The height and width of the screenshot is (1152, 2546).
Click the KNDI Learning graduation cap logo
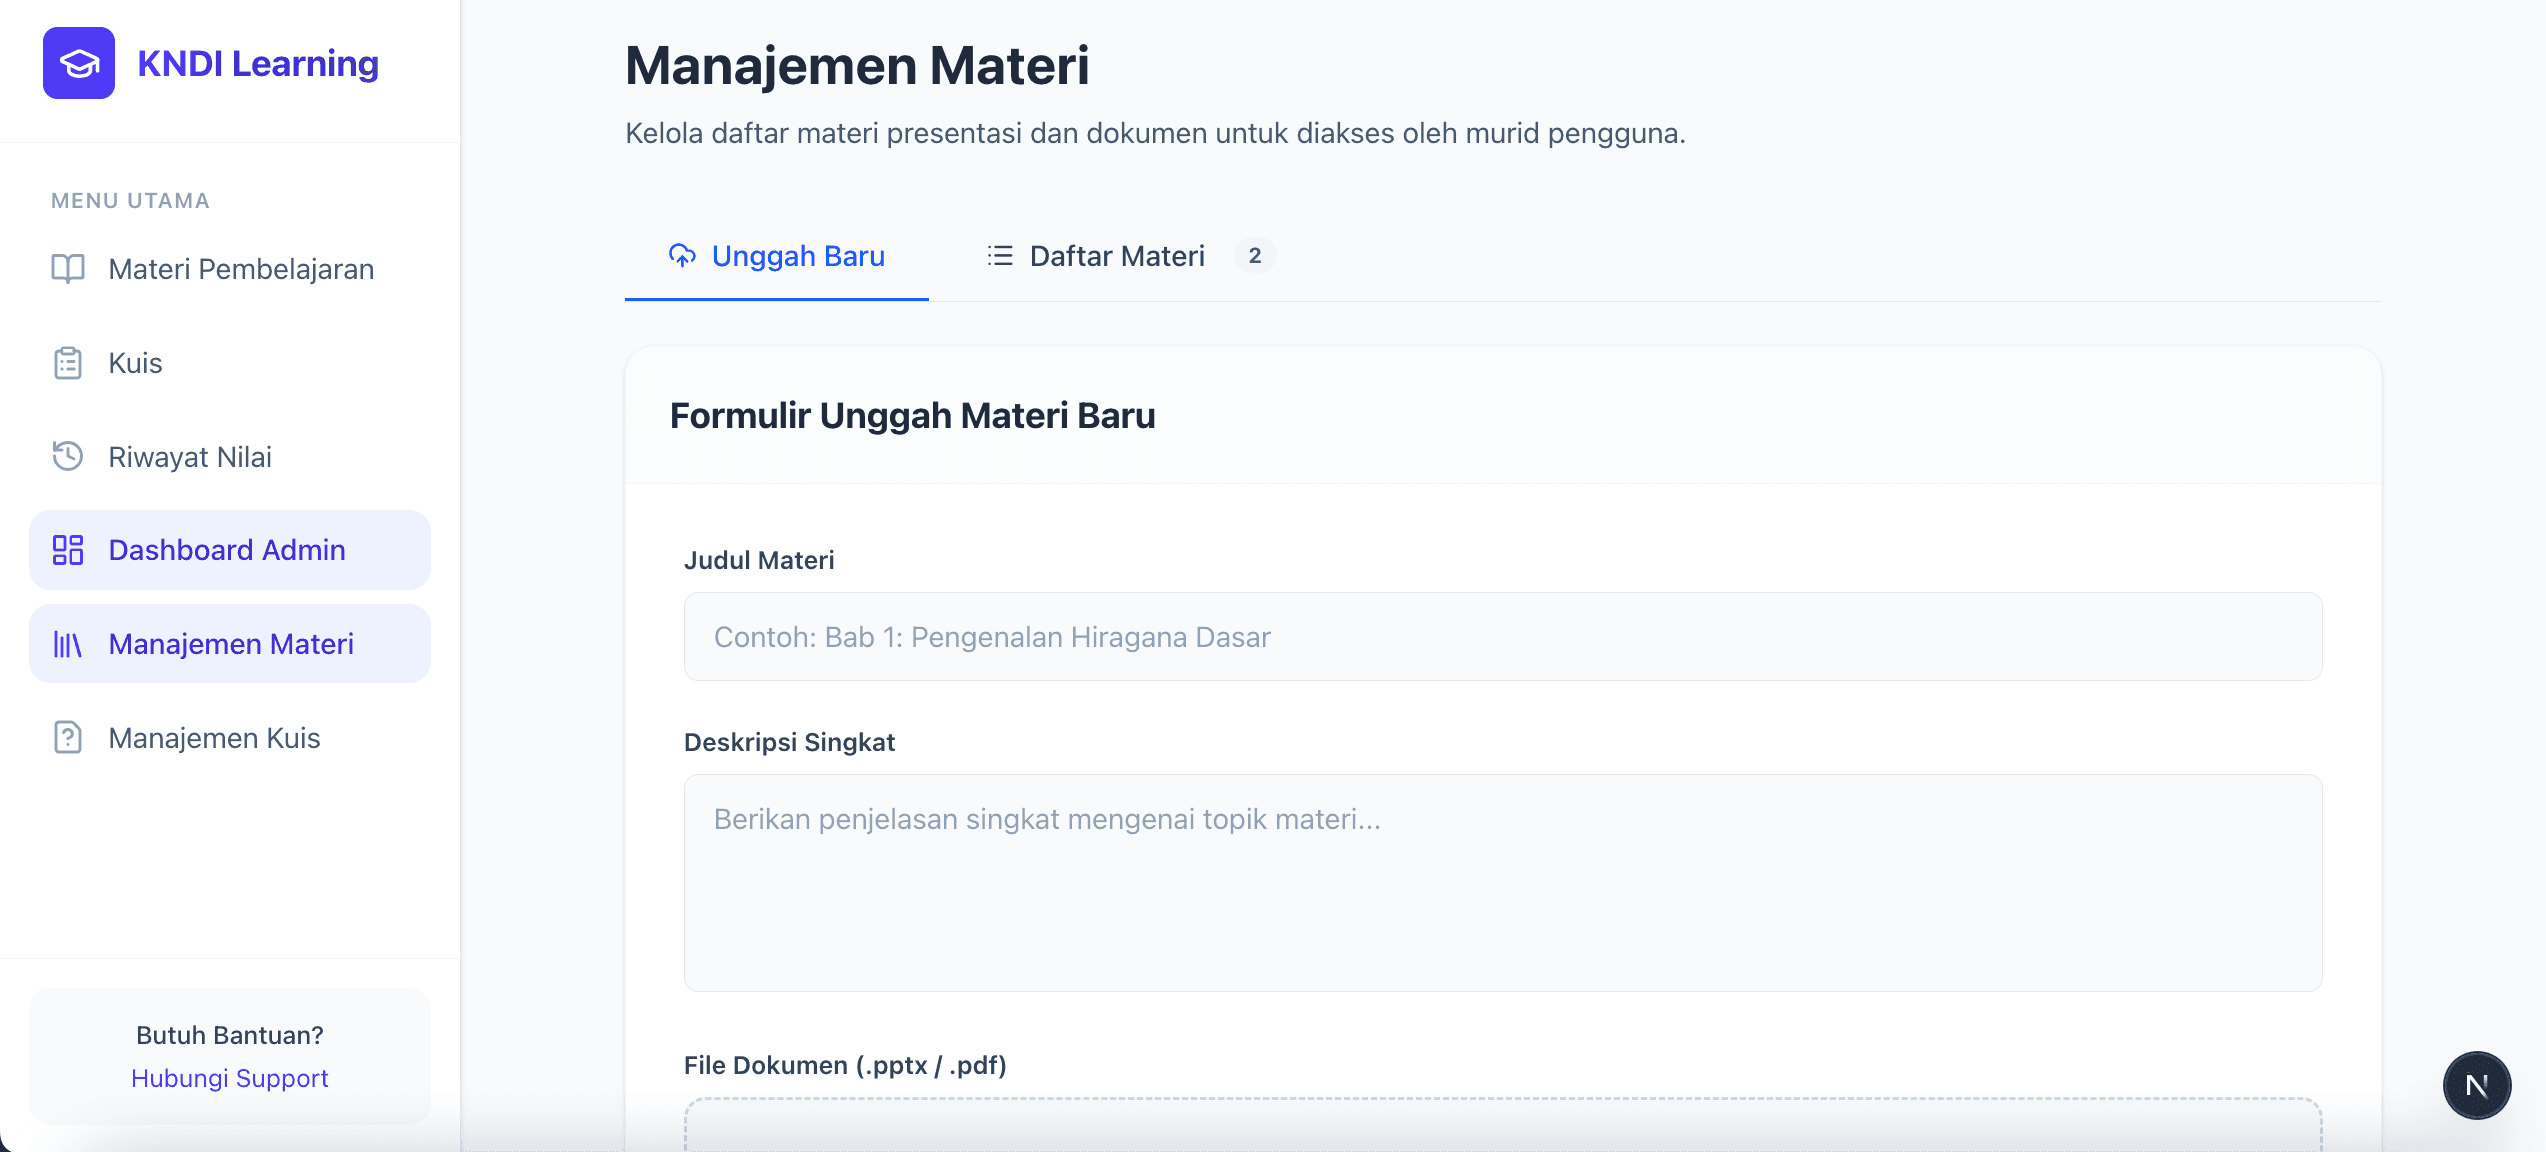pyautogui.click(x=79, y=63)
